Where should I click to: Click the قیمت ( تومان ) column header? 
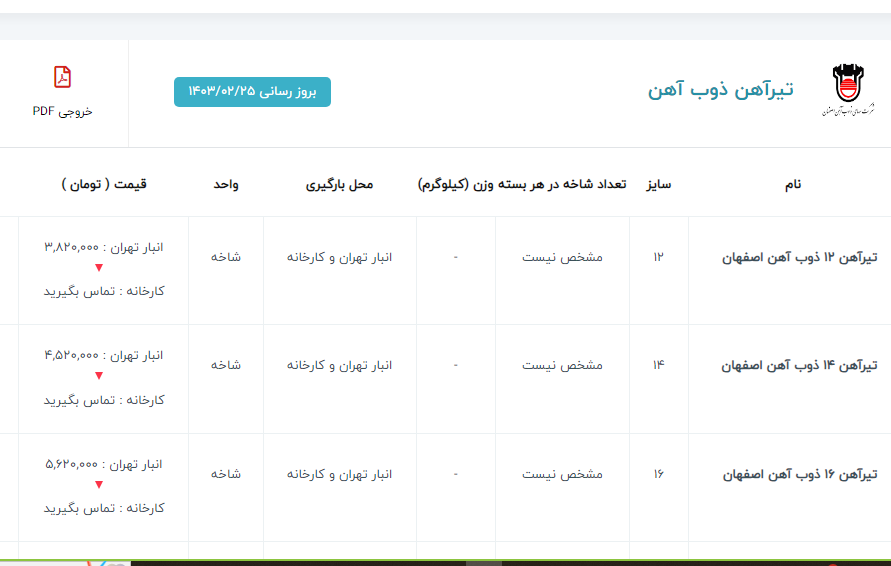pyautogui.click(x=104, y=185)
